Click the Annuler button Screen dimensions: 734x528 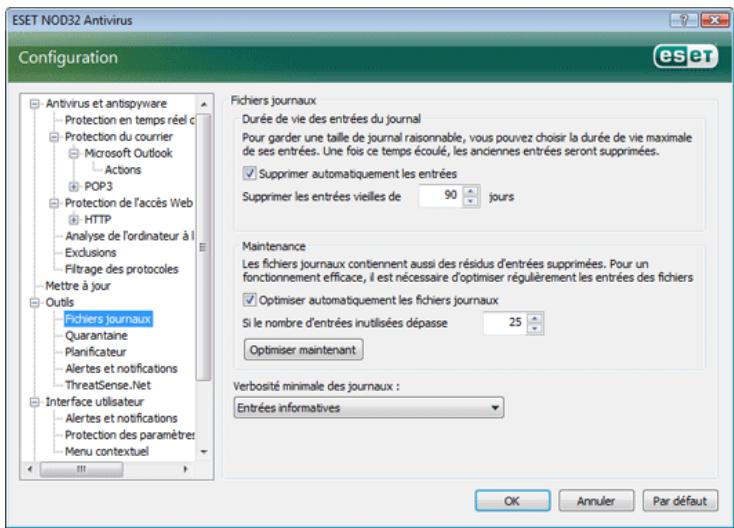[596, 501]
